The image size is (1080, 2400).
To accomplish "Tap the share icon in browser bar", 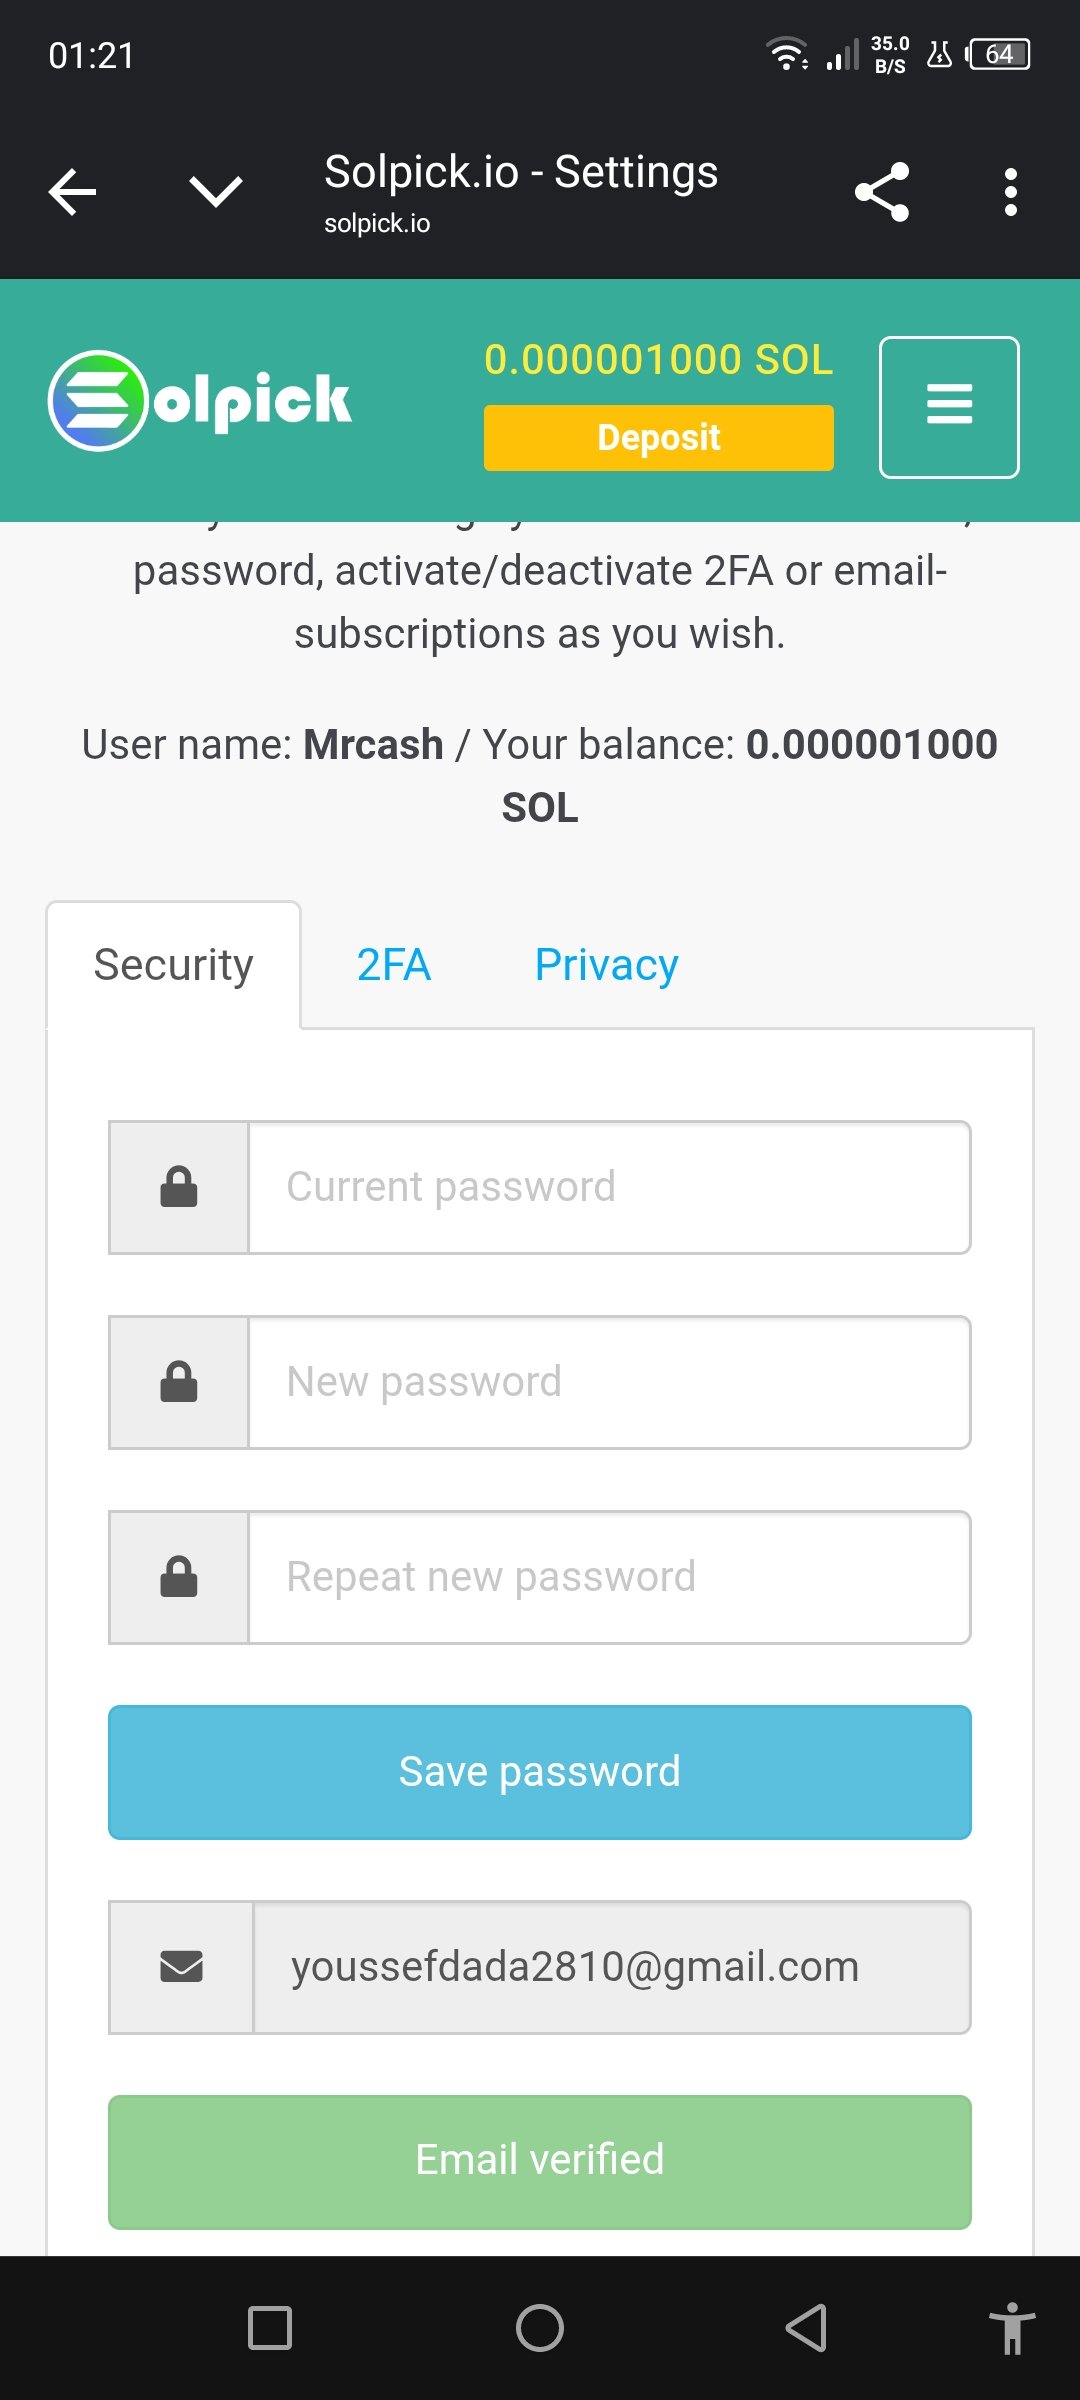I will [882, 192].
